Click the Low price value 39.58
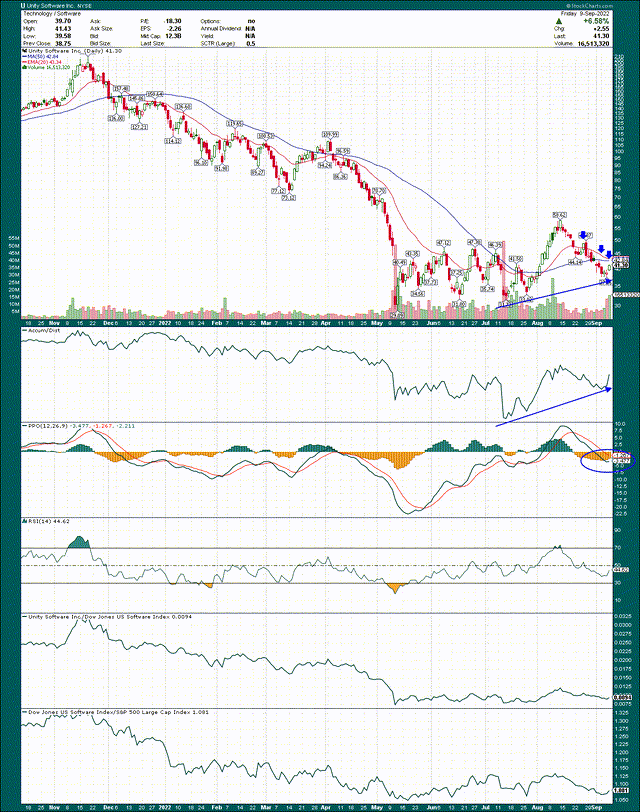This screenshot has width=640, height=812. [63, 36]
